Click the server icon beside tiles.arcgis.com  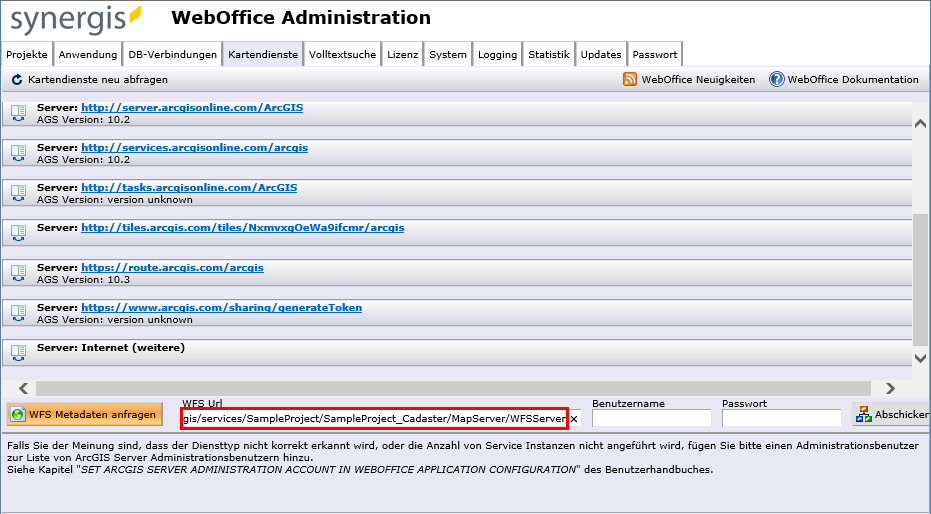[18, 233]
